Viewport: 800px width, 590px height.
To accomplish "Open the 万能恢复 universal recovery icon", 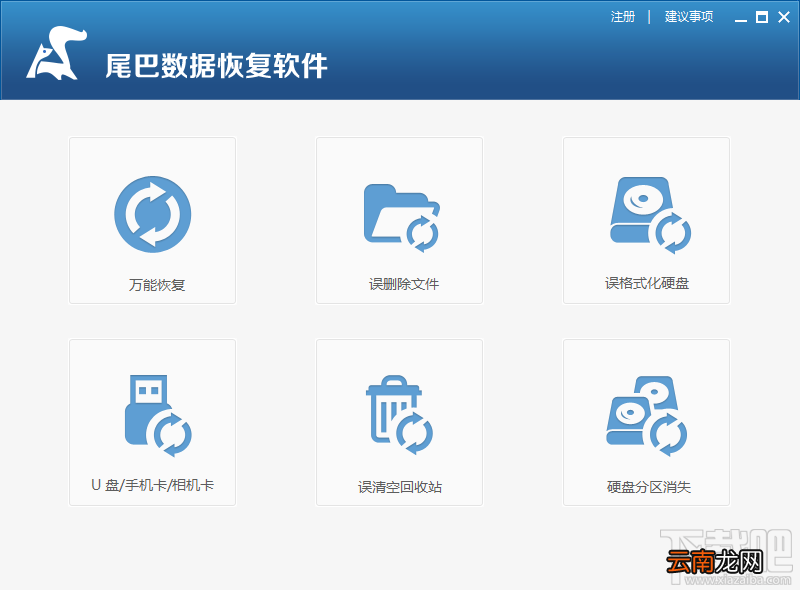I will click(x=153, y=214).
